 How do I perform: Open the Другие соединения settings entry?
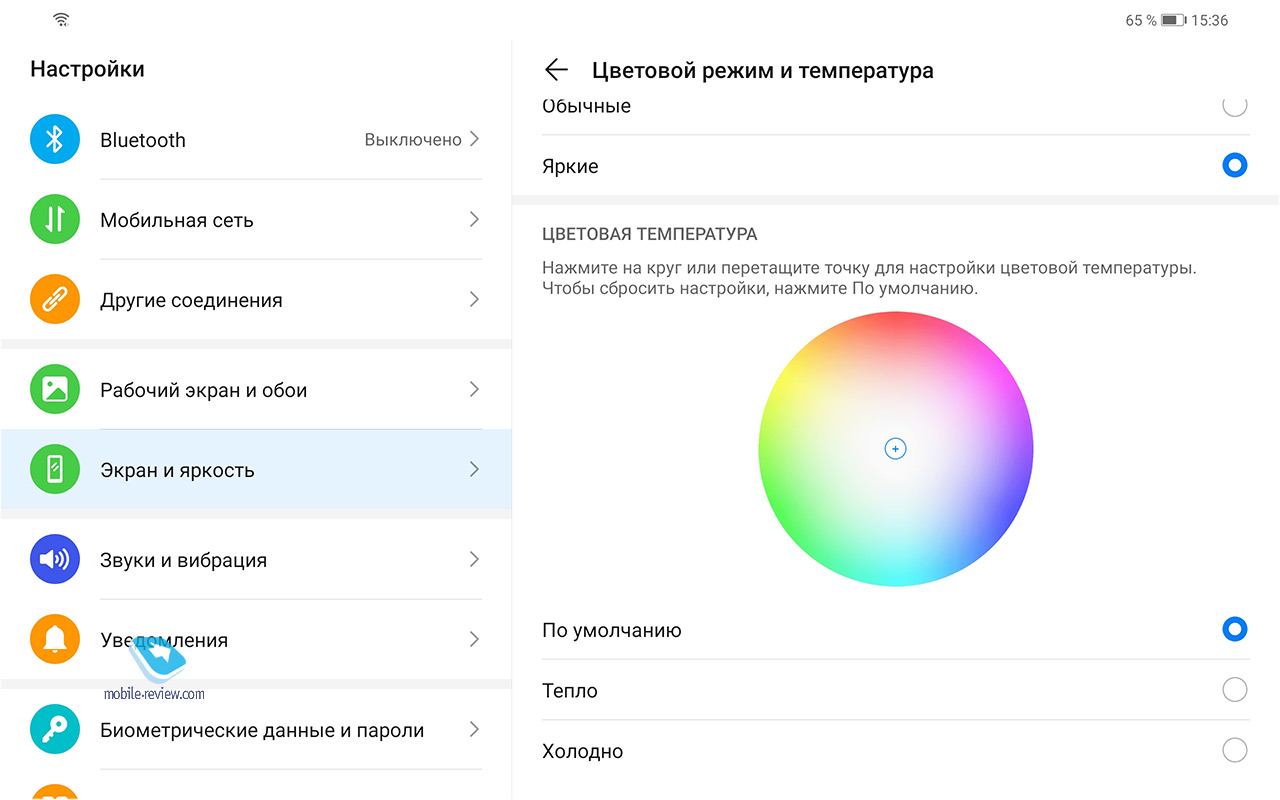(x=256, y=299)
